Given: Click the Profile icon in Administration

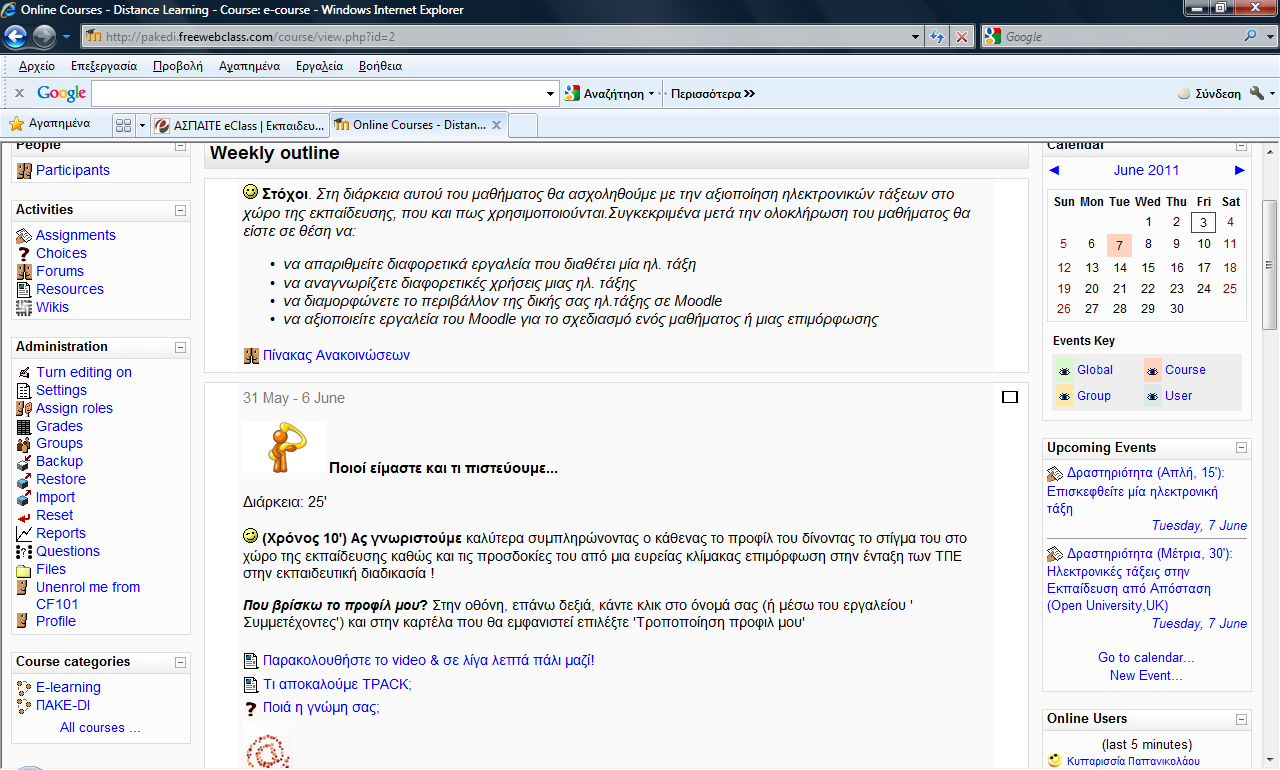Looking at the screenshot, I should pos(24,621).
